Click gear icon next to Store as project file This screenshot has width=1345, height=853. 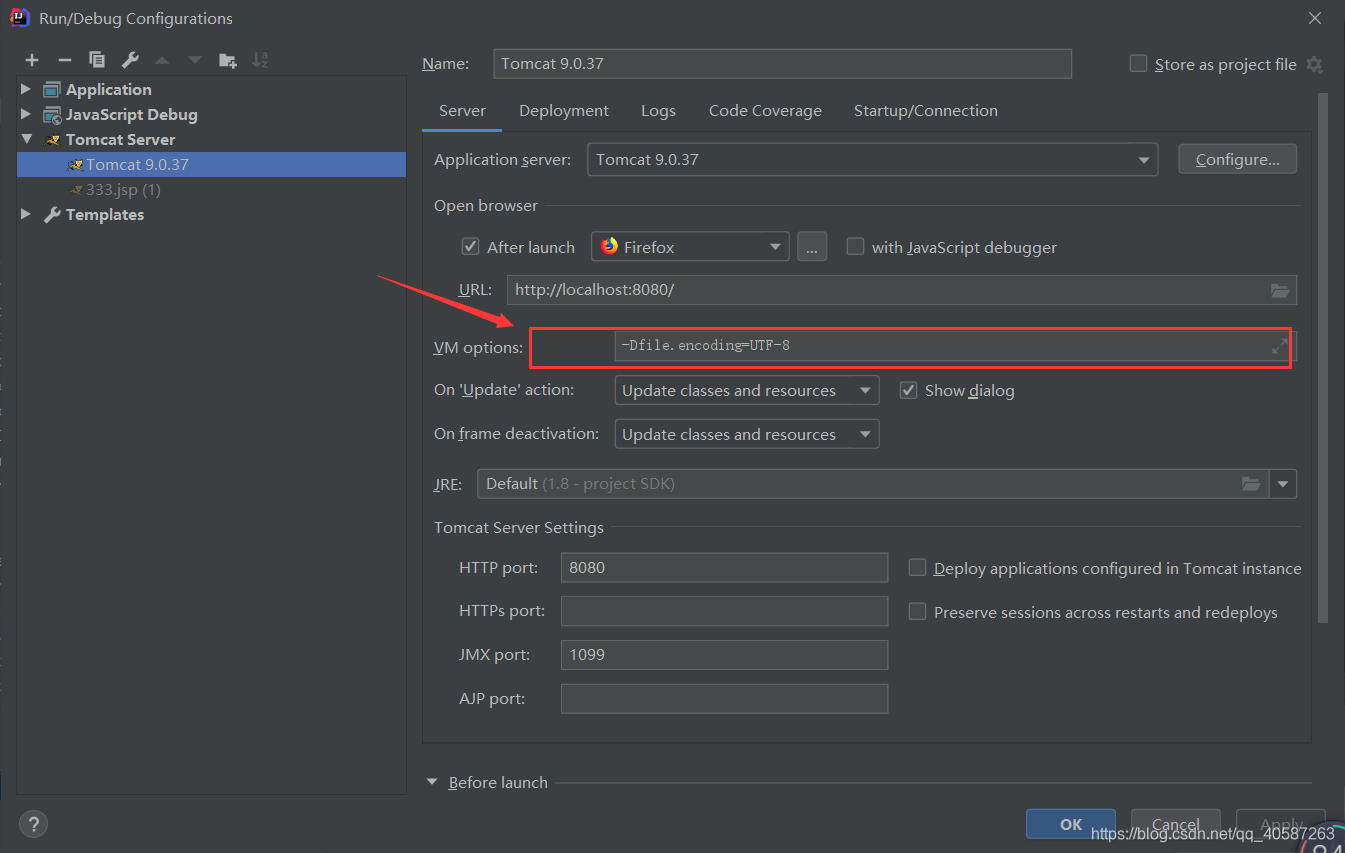[1314, 64]
